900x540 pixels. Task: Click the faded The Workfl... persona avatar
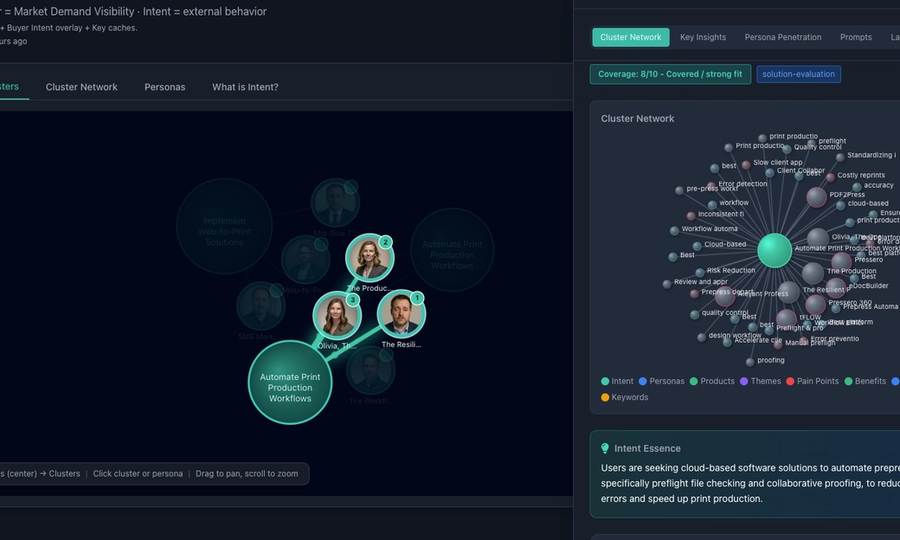pyautogui.click(x=370, y=370)
